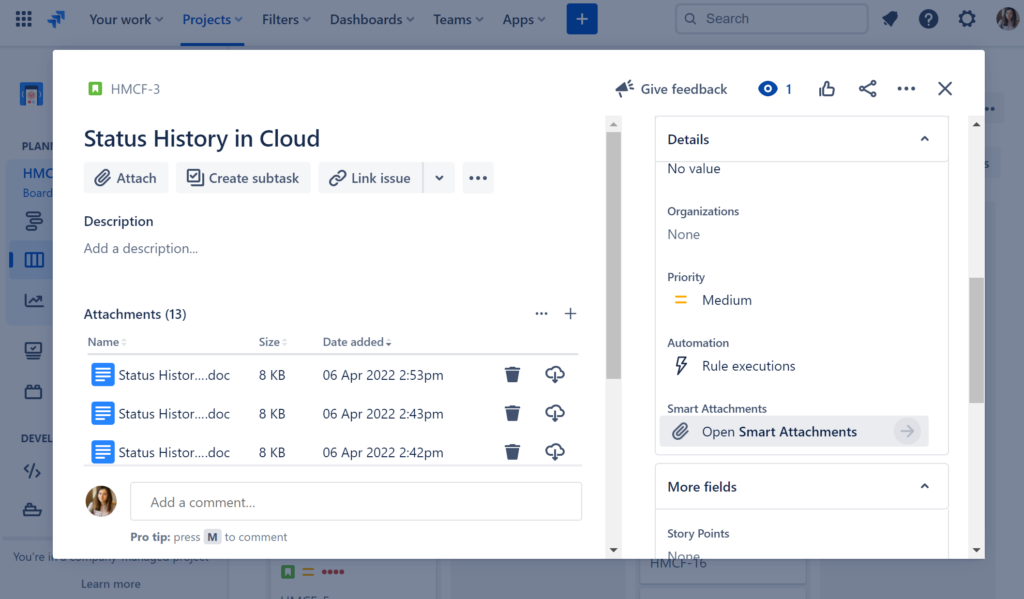
Task: Open the dropdown next to Link issue
Action: tap(439, 177)
